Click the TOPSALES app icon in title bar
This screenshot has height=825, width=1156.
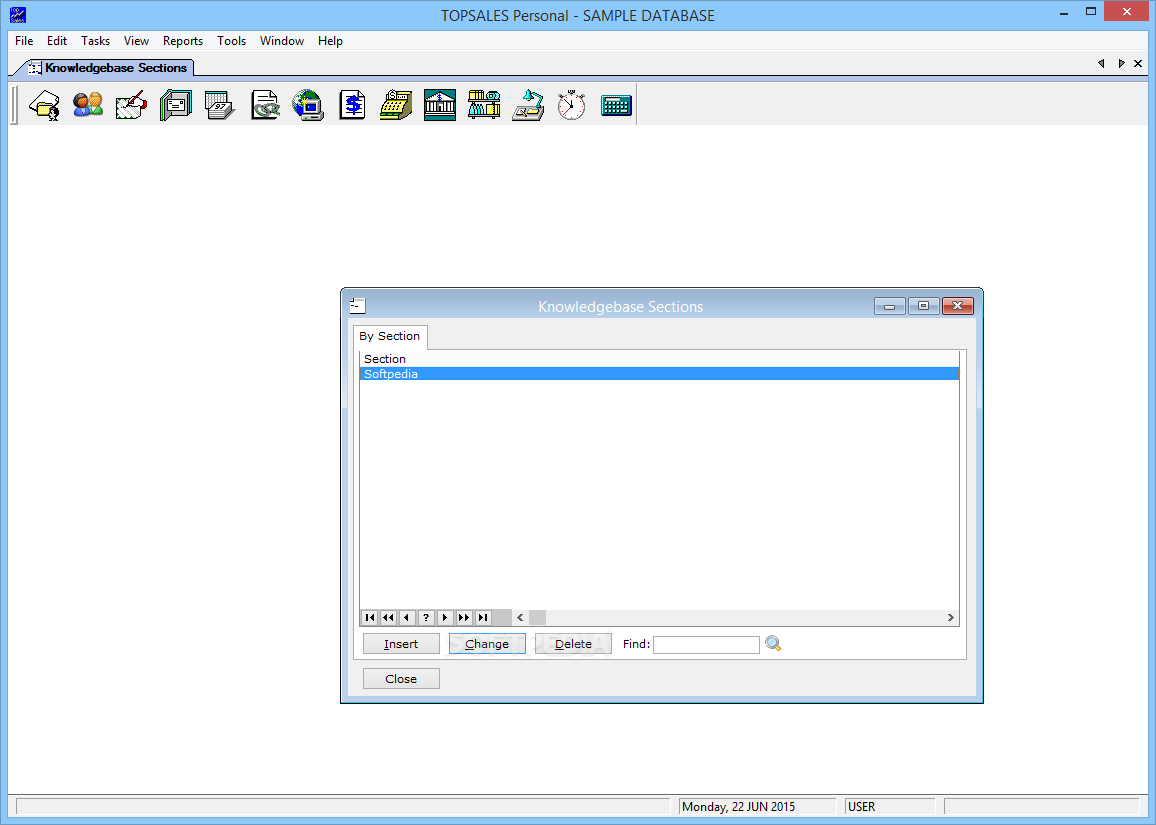18,14
